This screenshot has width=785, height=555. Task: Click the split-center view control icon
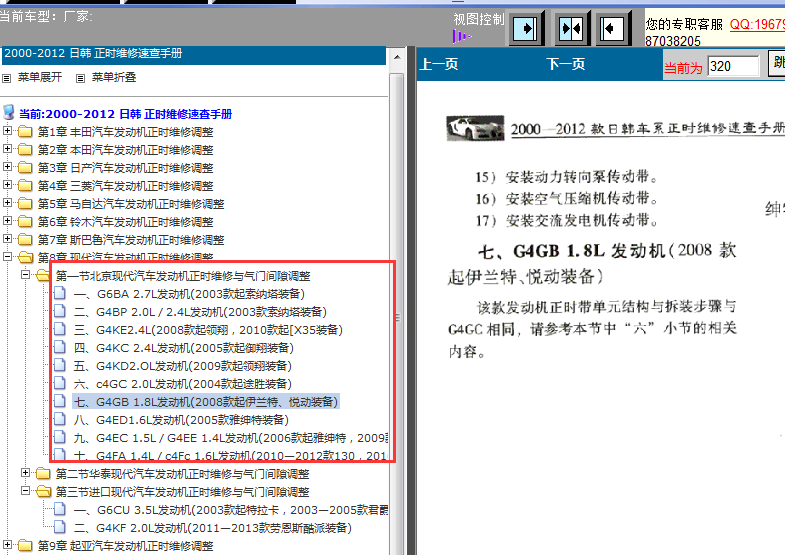tap(571, 29)
